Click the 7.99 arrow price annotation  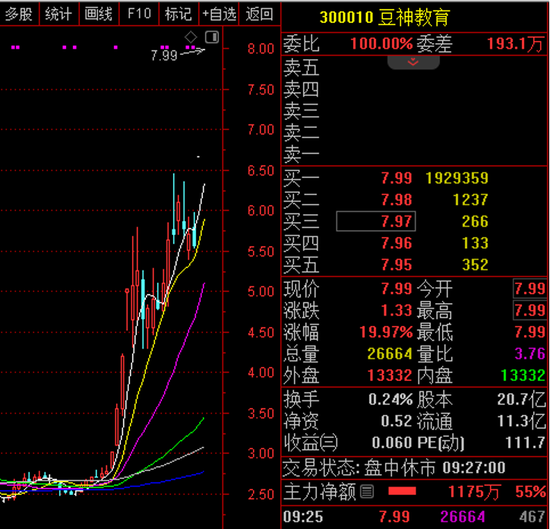[x=177, y=54]
